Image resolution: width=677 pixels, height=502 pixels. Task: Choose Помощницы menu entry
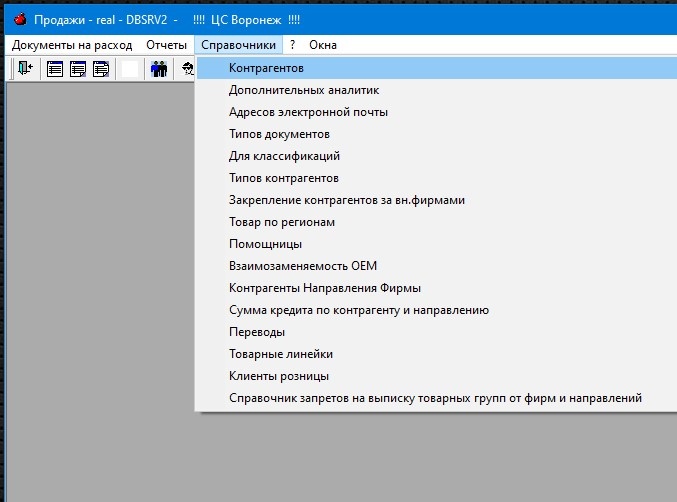[x=437, y=244]
